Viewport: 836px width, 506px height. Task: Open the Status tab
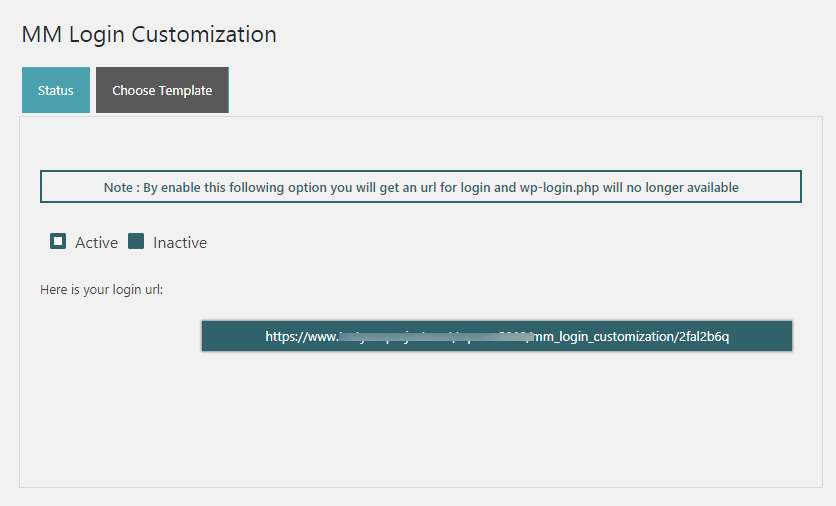tap(56, 90)
